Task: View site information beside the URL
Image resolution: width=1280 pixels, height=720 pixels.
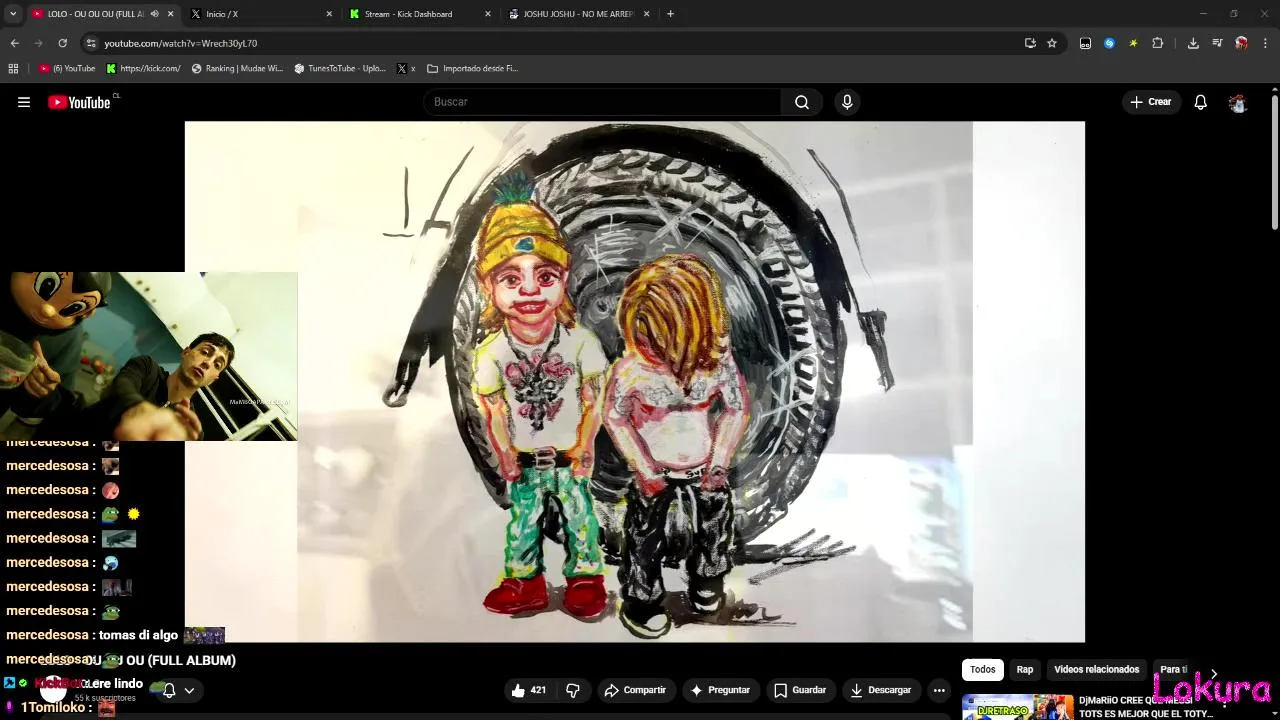Action: (91, 43)
